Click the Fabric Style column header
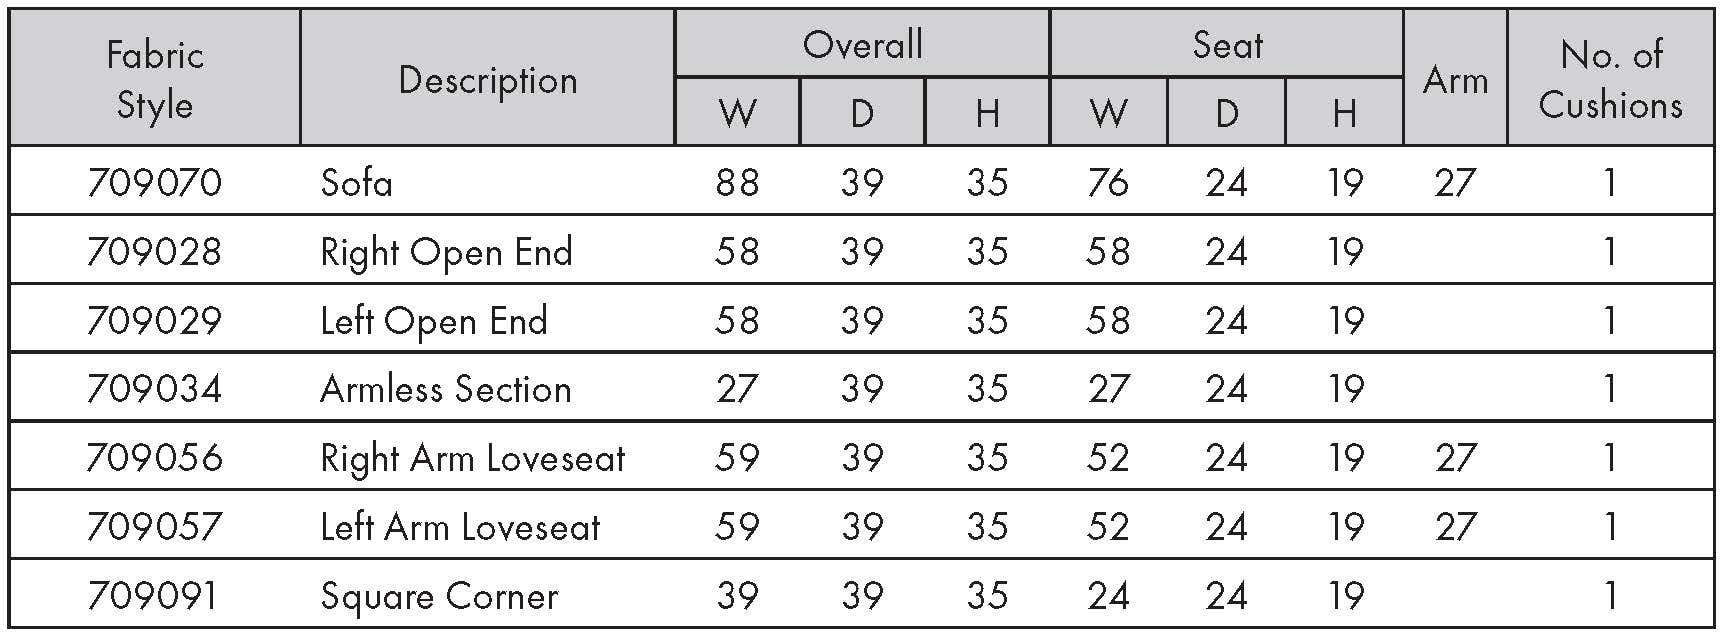Viewport: 1729px width, 636px height. tap(155, 79)
